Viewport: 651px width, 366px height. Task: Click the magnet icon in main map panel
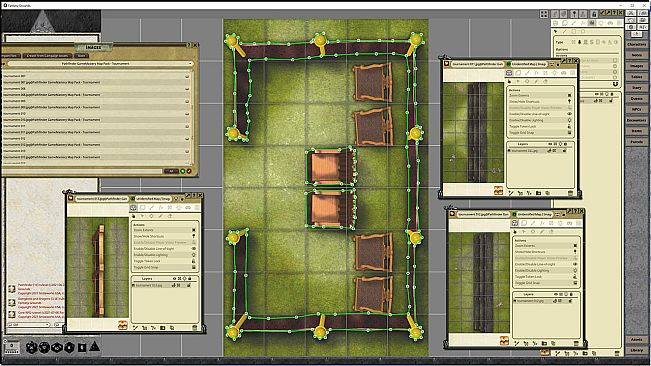tap(615, 84)
